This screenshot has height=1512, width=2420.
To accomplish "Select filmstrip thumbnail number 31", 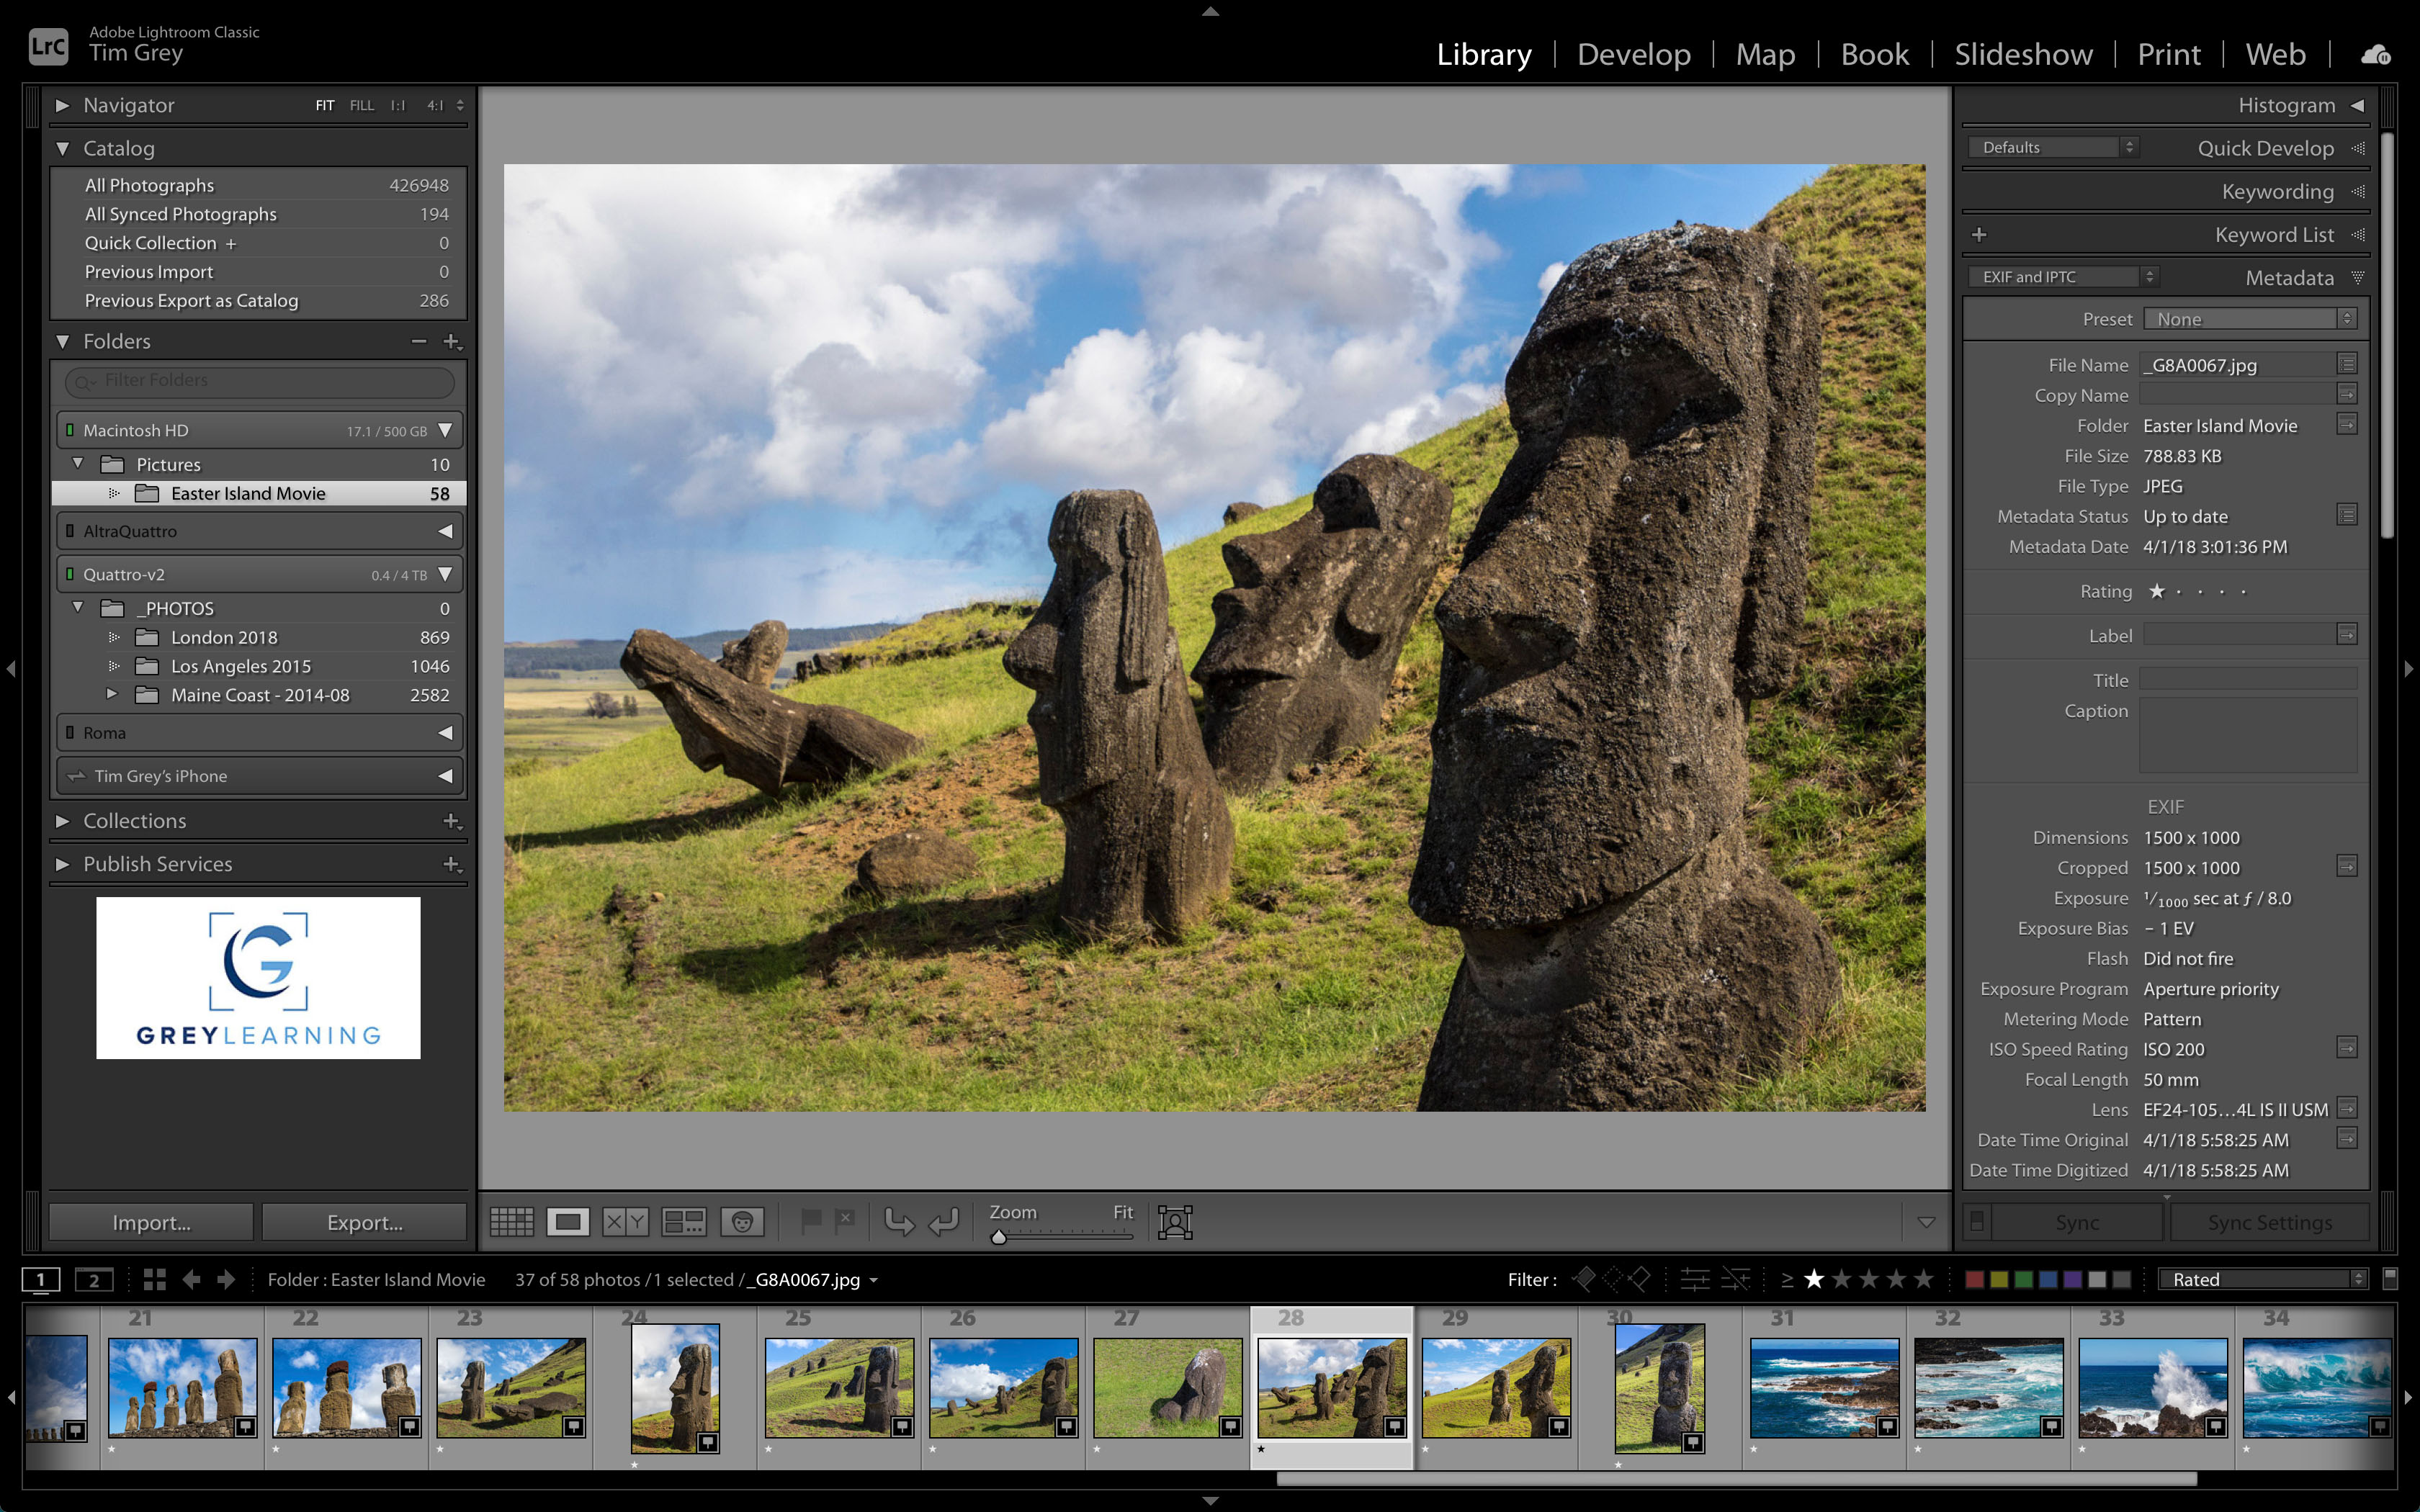I will (x=1824, y=1387).
